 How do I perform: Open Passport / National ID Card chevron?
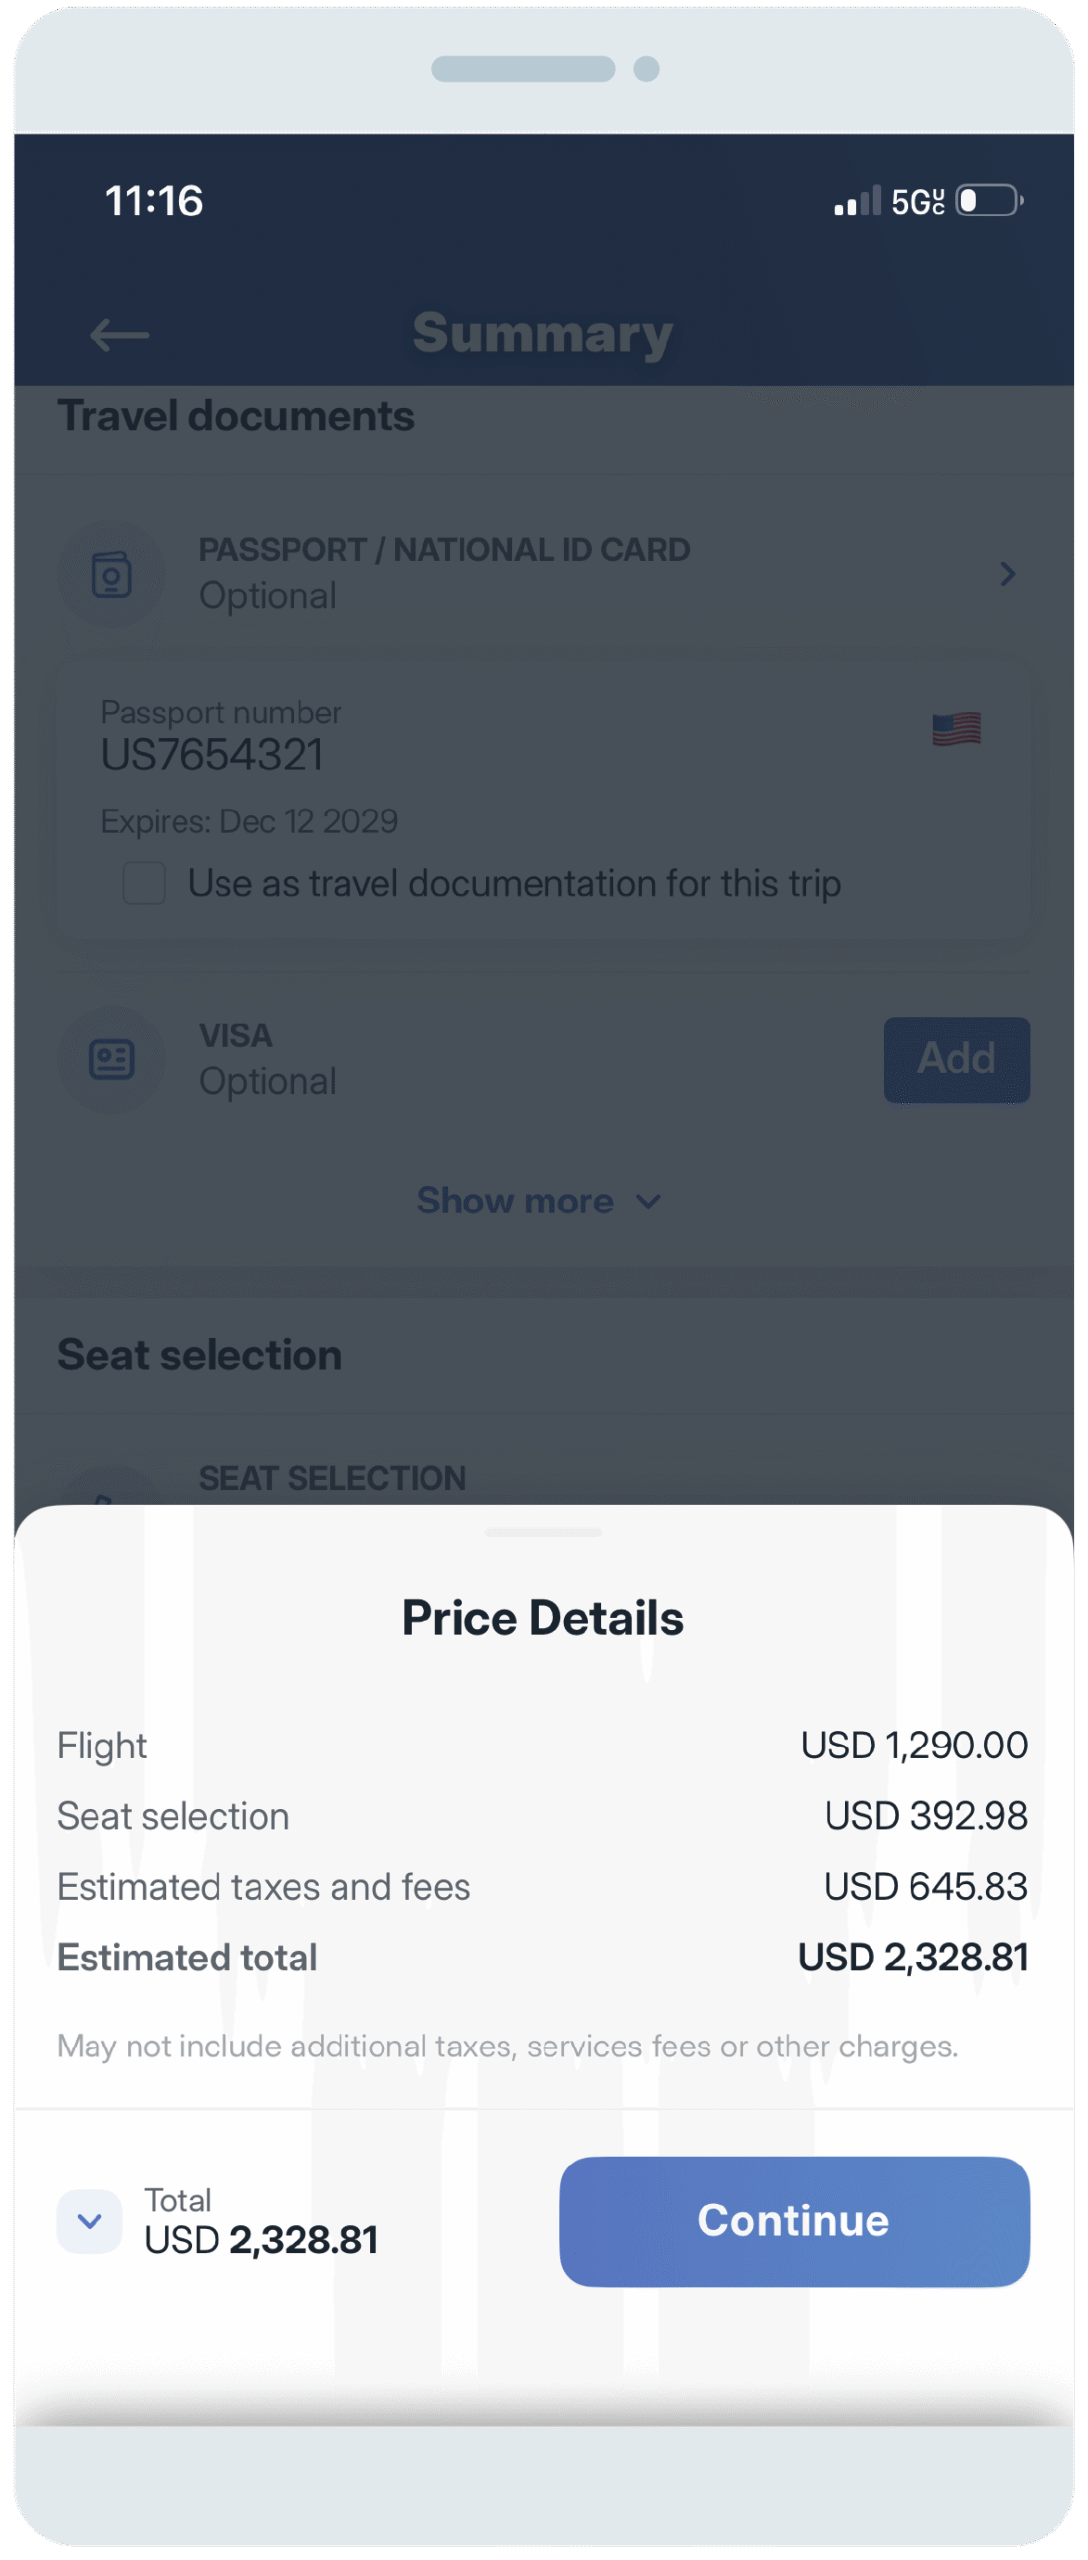[x=1007, y=574]
